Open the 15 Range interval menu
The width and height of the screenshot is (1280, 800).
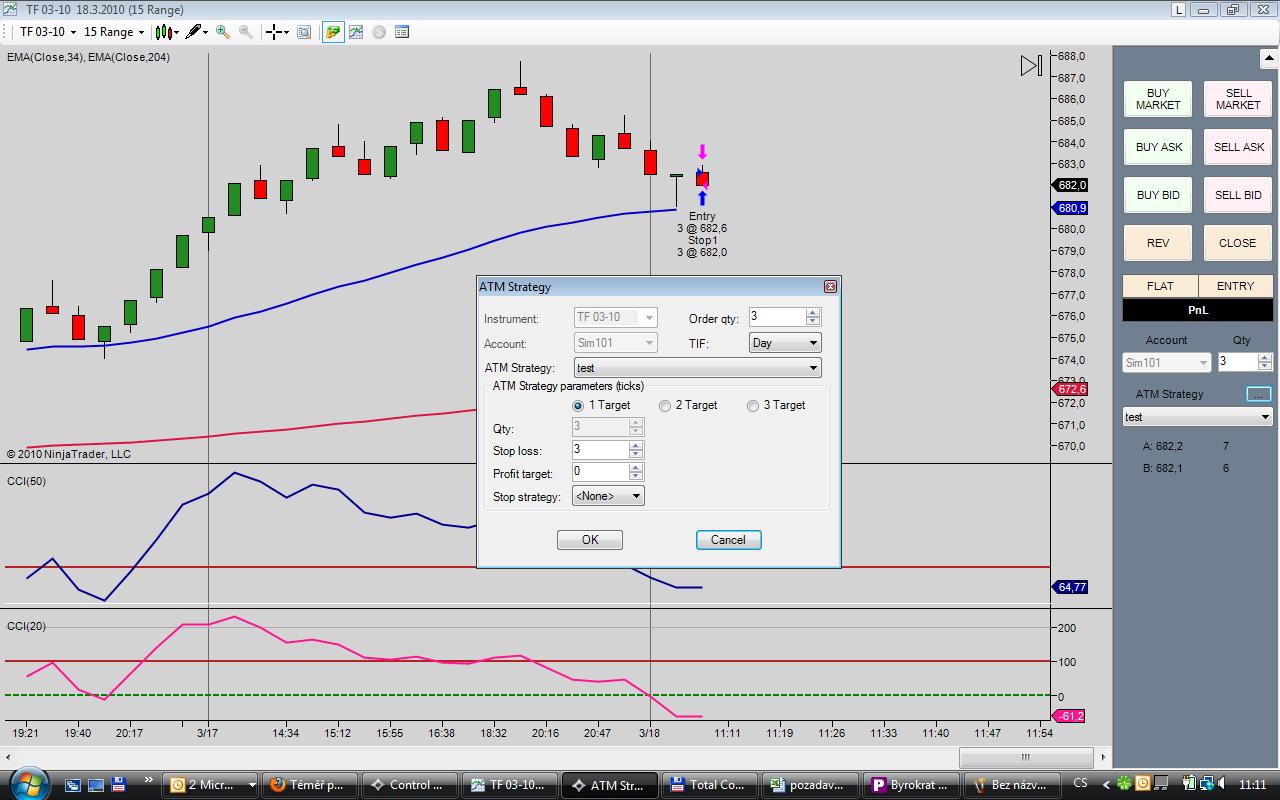click(114, 32)
